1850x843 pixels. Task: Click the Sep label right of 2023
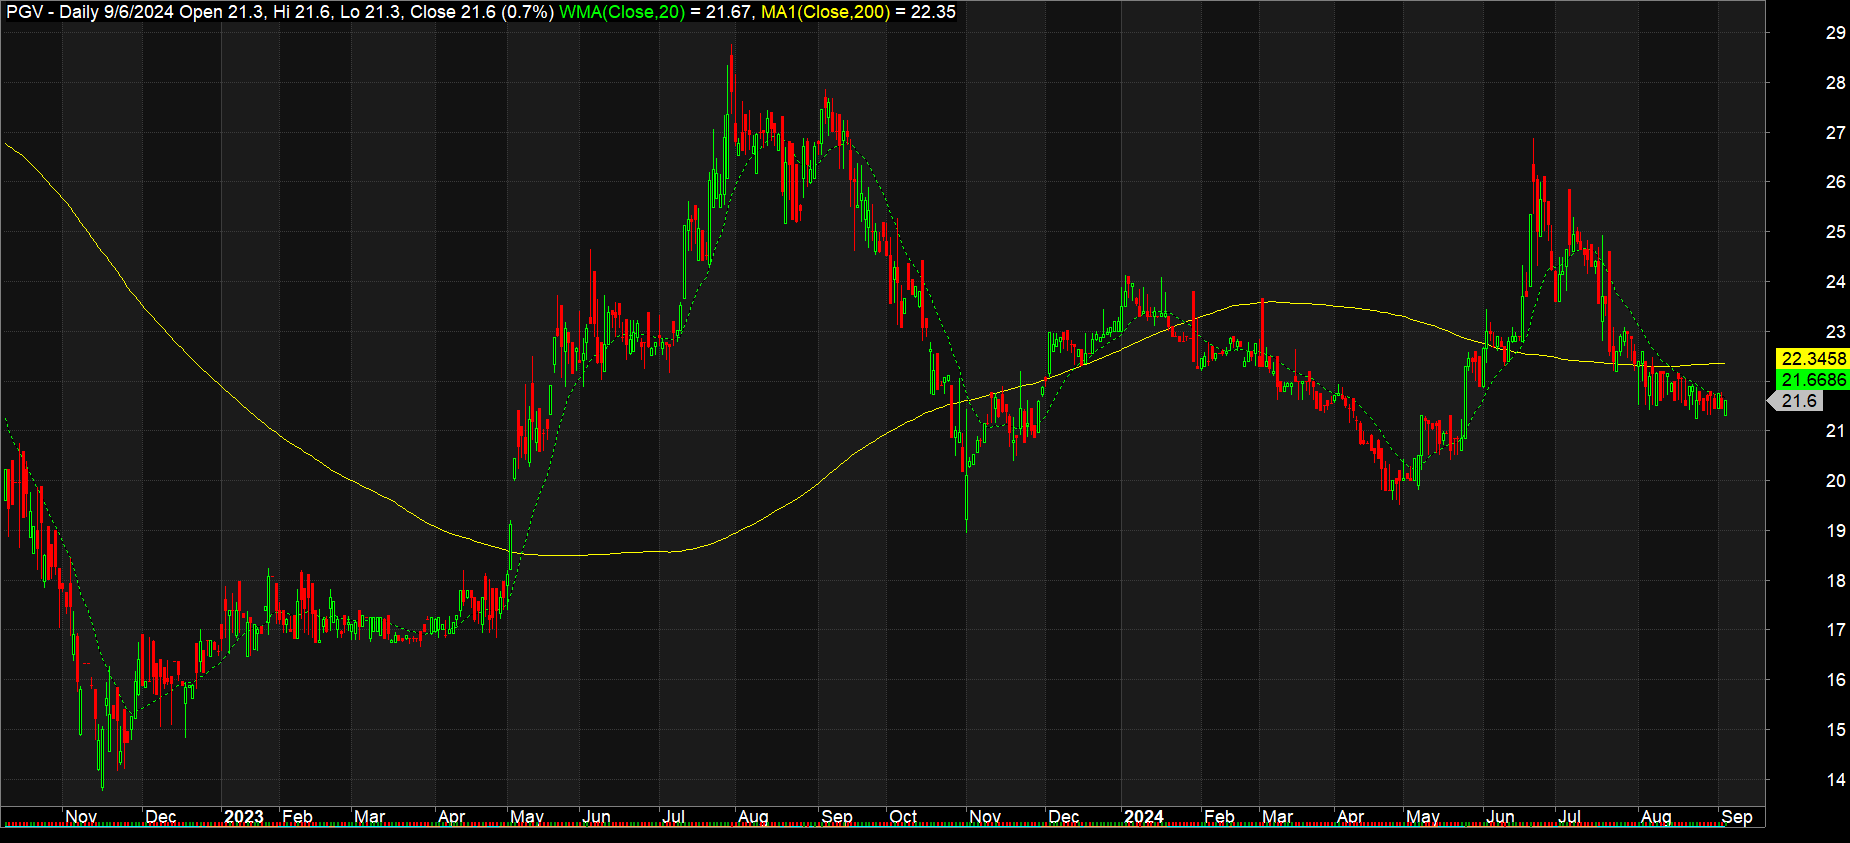(837, 816)
